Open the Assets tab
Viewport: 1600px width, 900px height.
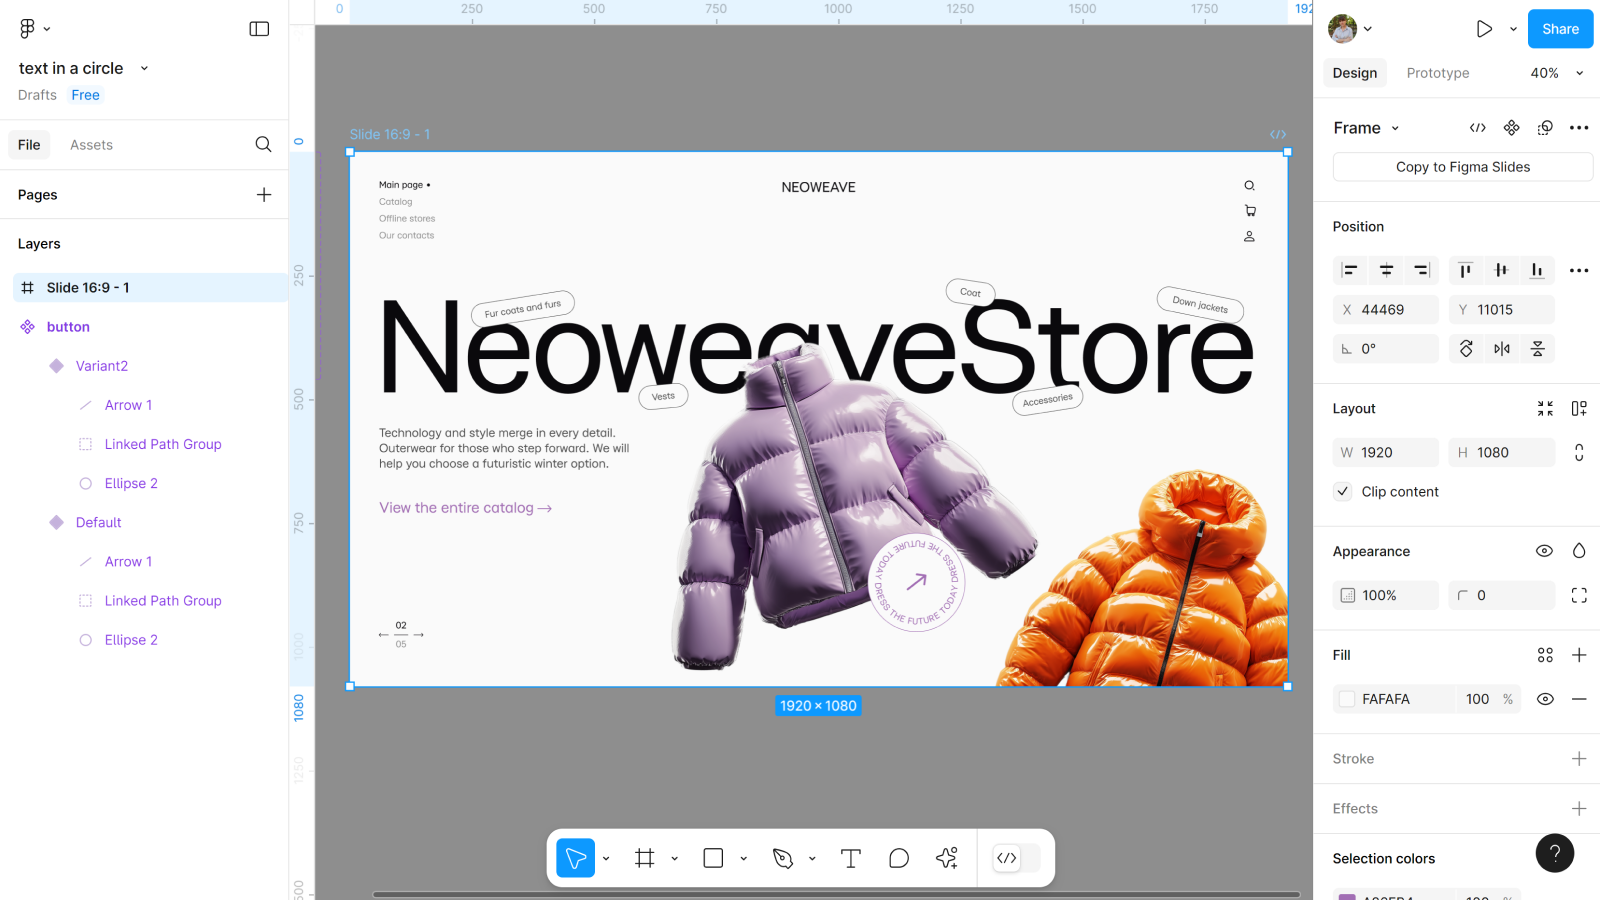click(x=91, y=145)
